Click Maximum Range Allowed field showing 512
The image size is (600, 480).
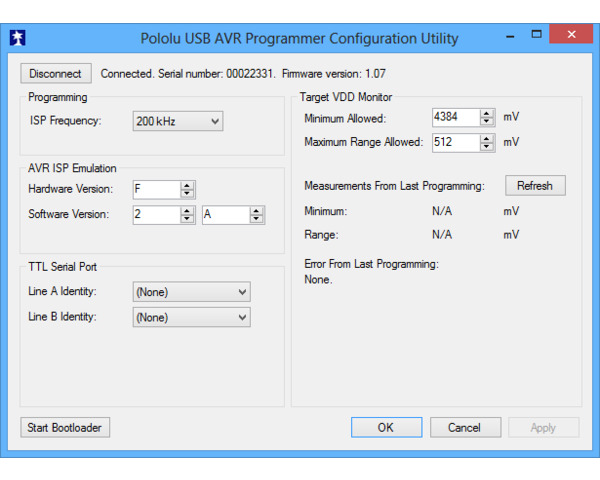[456, 143]
